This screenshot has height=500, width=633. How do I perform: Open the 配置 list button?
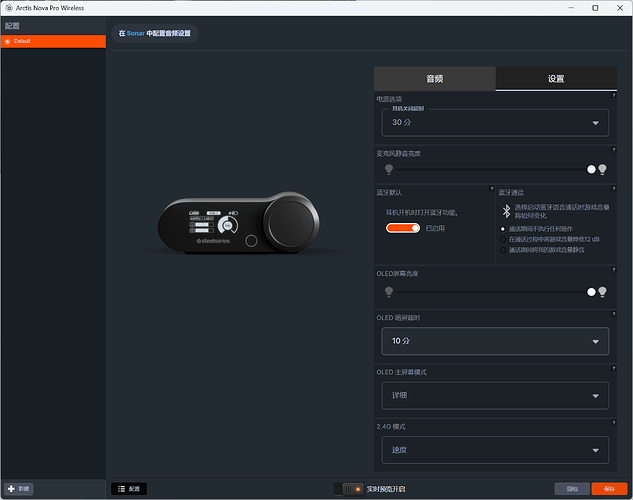pyautogui.click(x=129, y=489)
